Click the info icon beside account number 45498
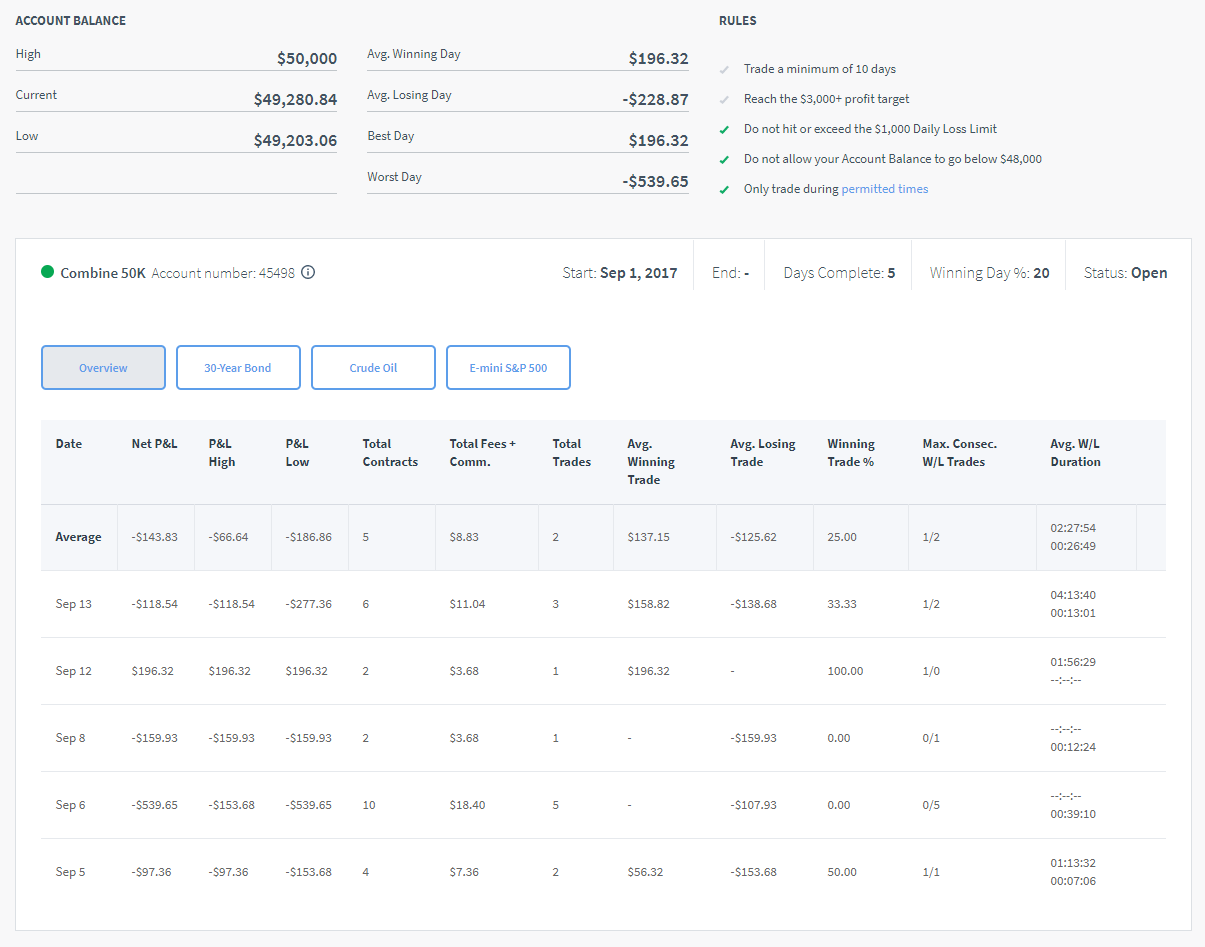1205x947 pixels. (308, 272)
